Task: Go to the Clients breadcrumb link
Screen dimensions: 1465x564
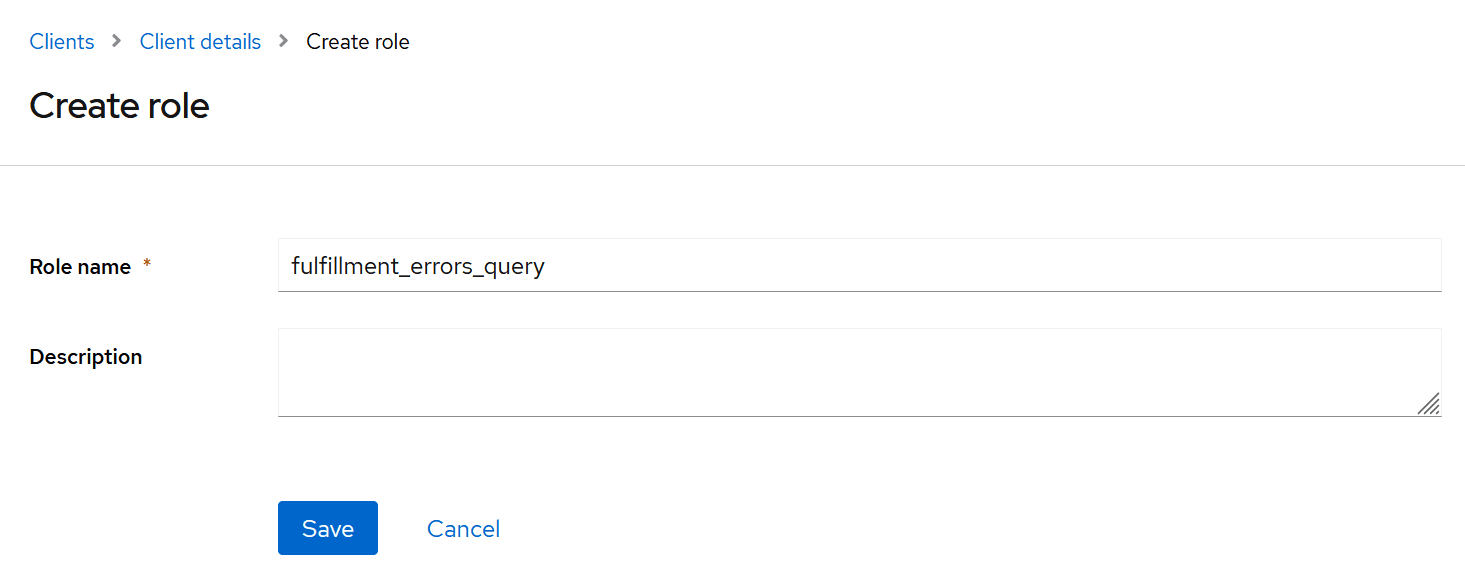Action: tap(62, 42)
